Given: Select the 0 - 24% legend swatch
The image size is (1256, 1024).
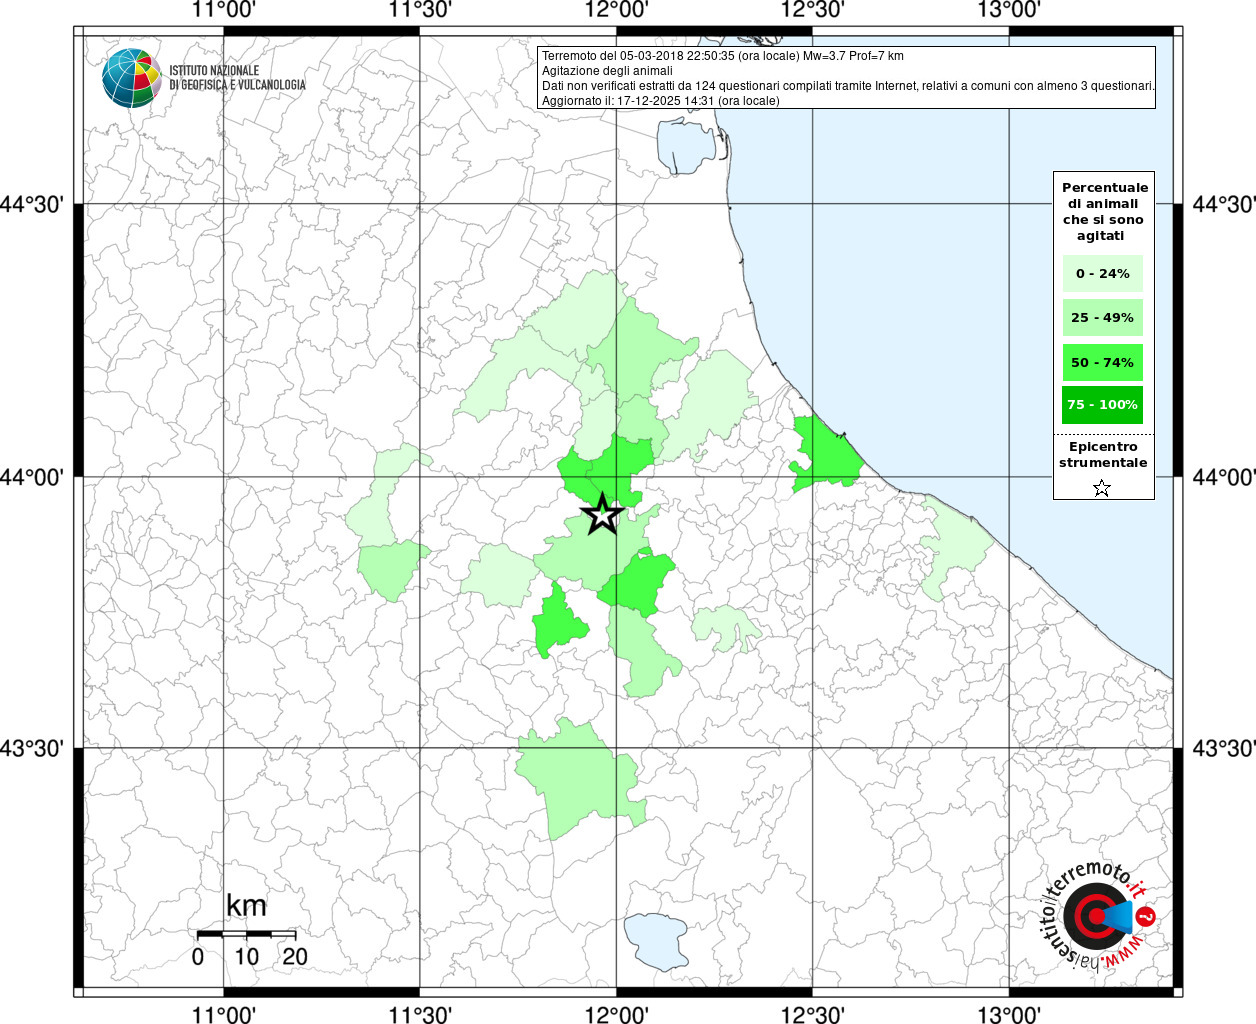Looking at the screenshot, I should tap(1102, 274).
